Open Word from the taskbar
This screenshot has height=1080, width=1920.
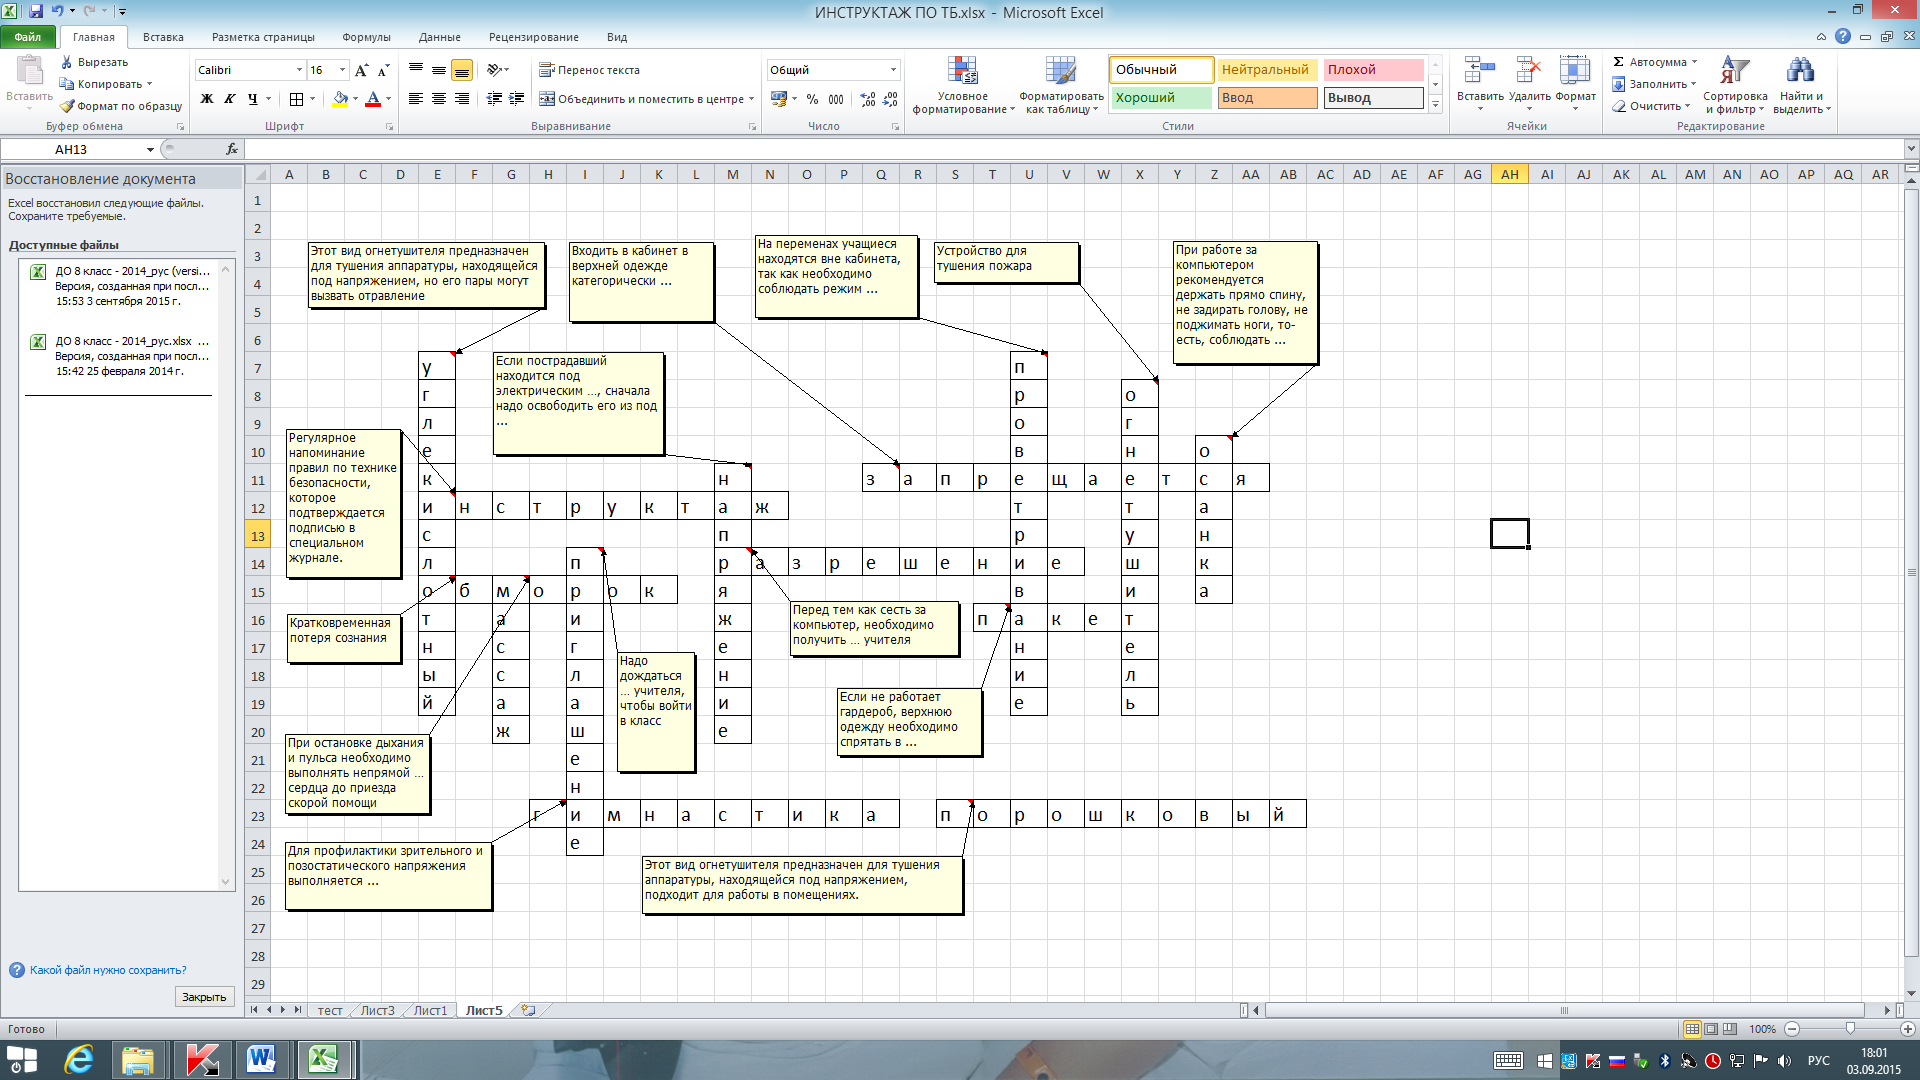262,1059
